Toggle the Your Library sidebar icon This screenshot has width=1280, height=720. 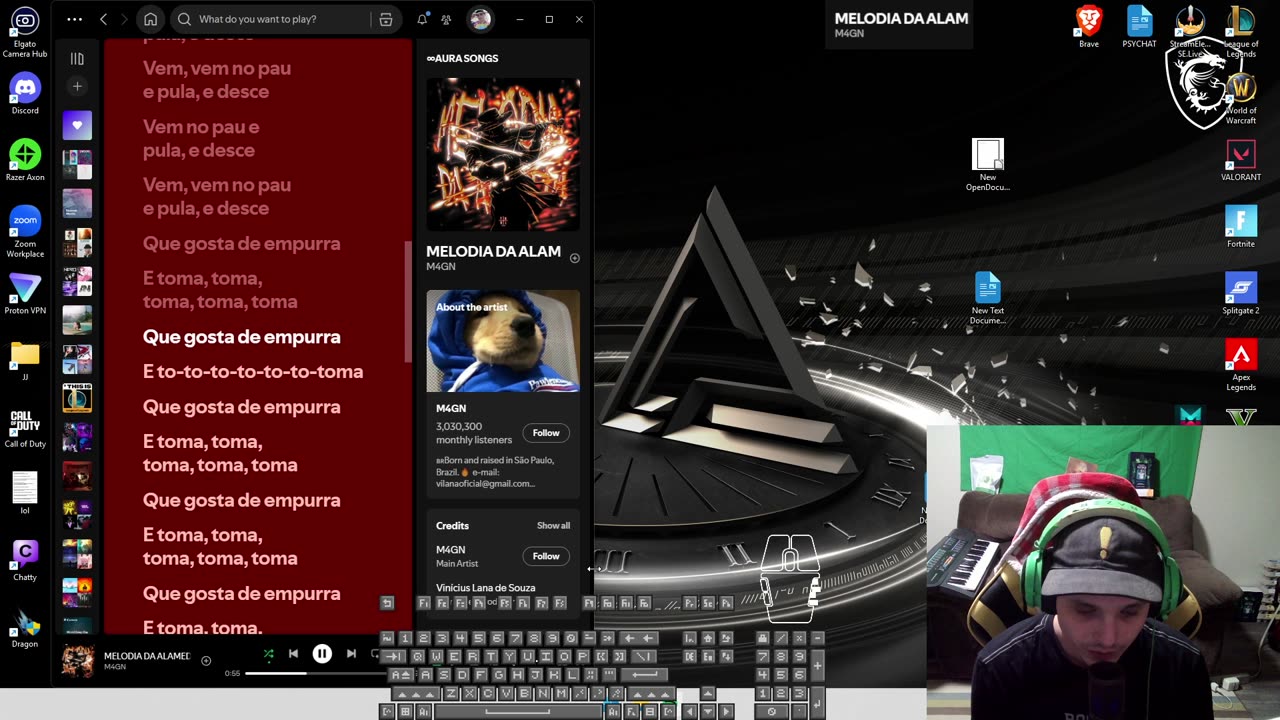(77, 59)
